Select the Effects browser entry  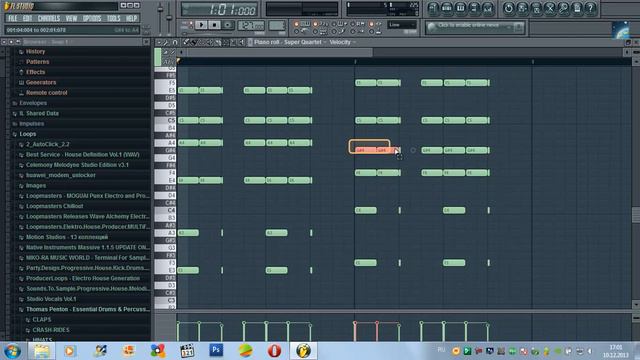[x=36, y=72]
